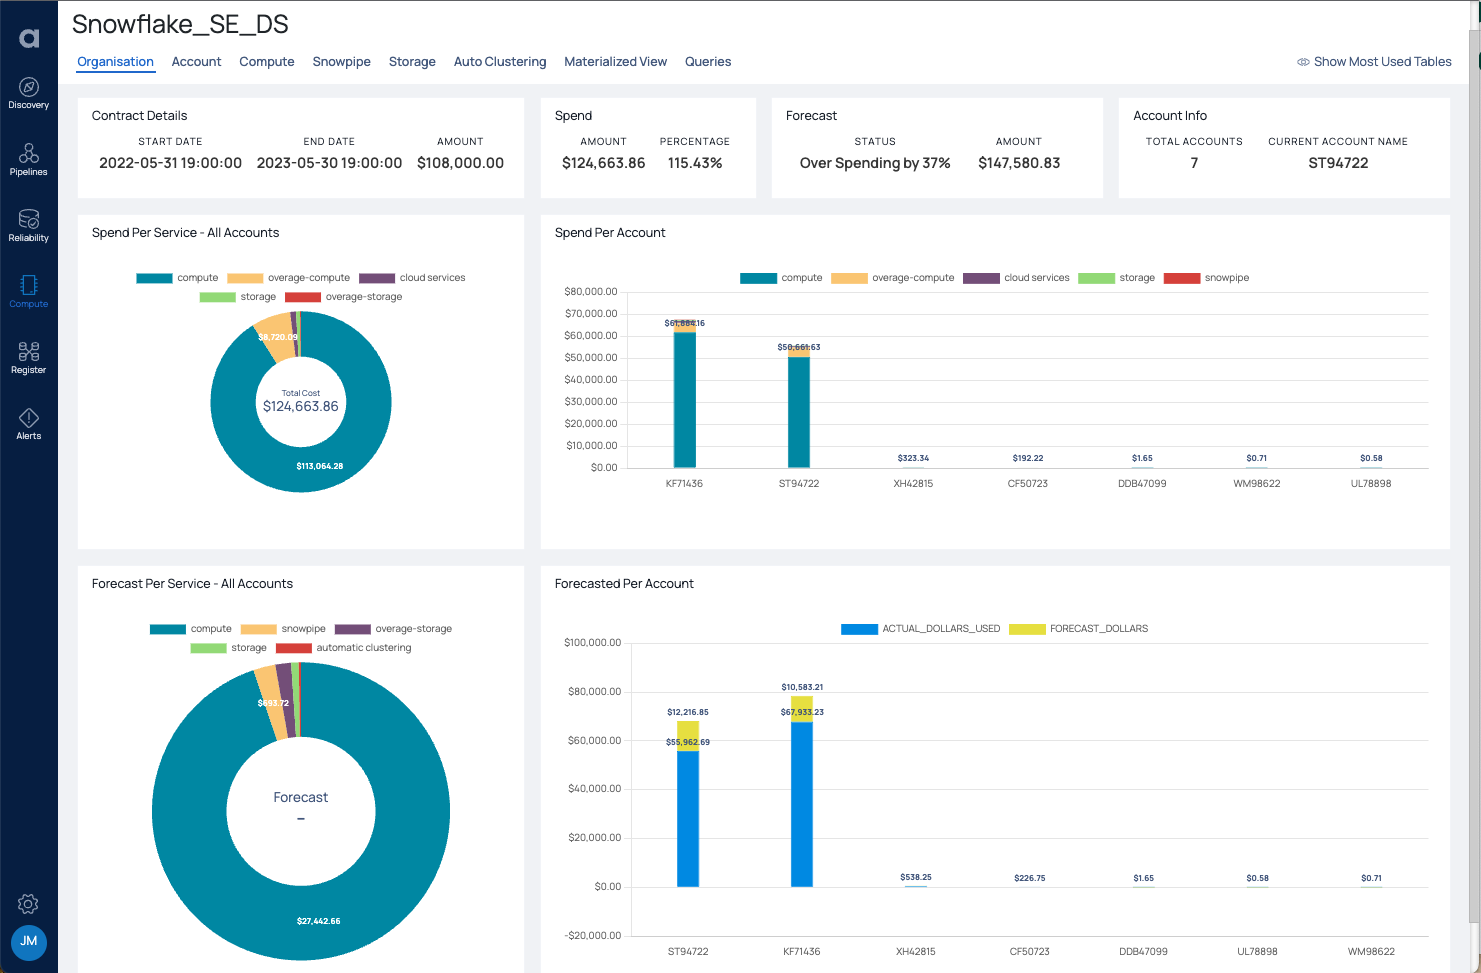
Task: Open the Queries tab
Action: point(708,62)
